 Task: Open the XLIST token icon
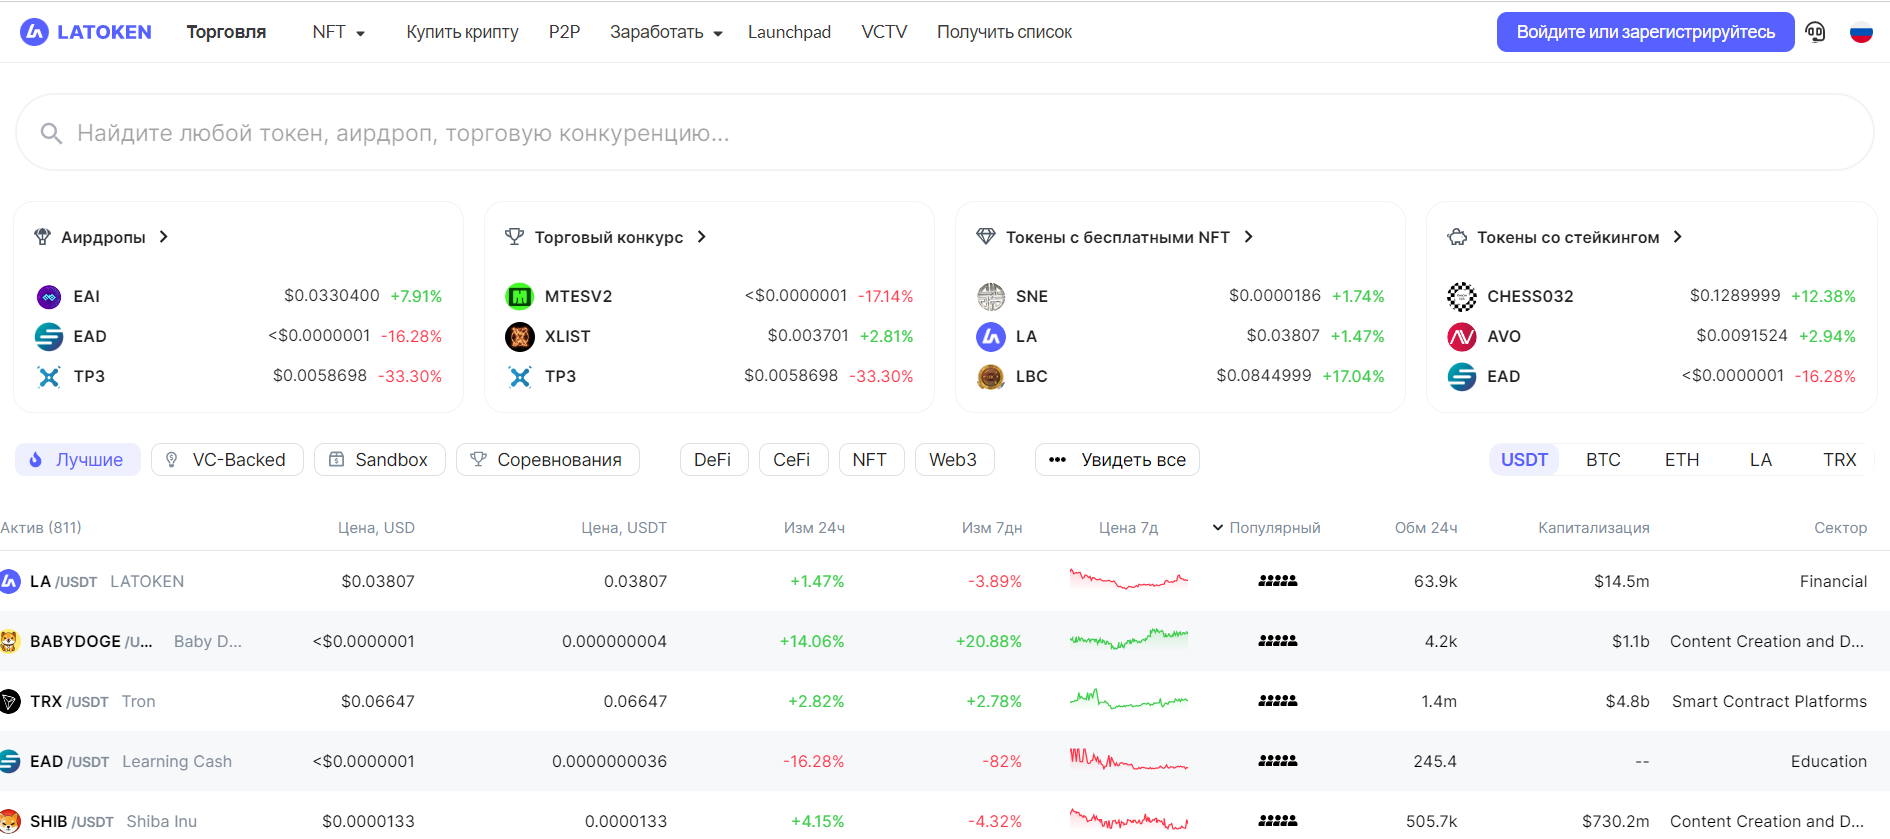pyautogui.click(x=520, y=336)
